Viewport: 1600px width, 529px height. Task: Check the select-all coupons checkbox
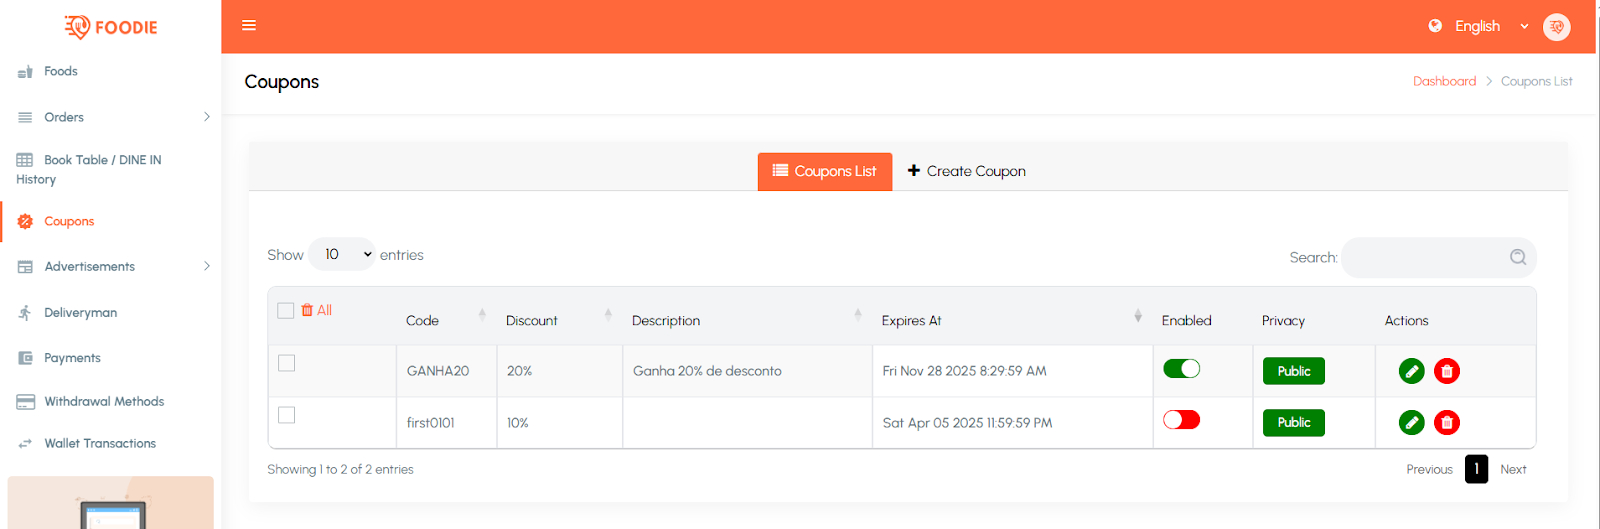pyautogui.click(x=286, y=311)
